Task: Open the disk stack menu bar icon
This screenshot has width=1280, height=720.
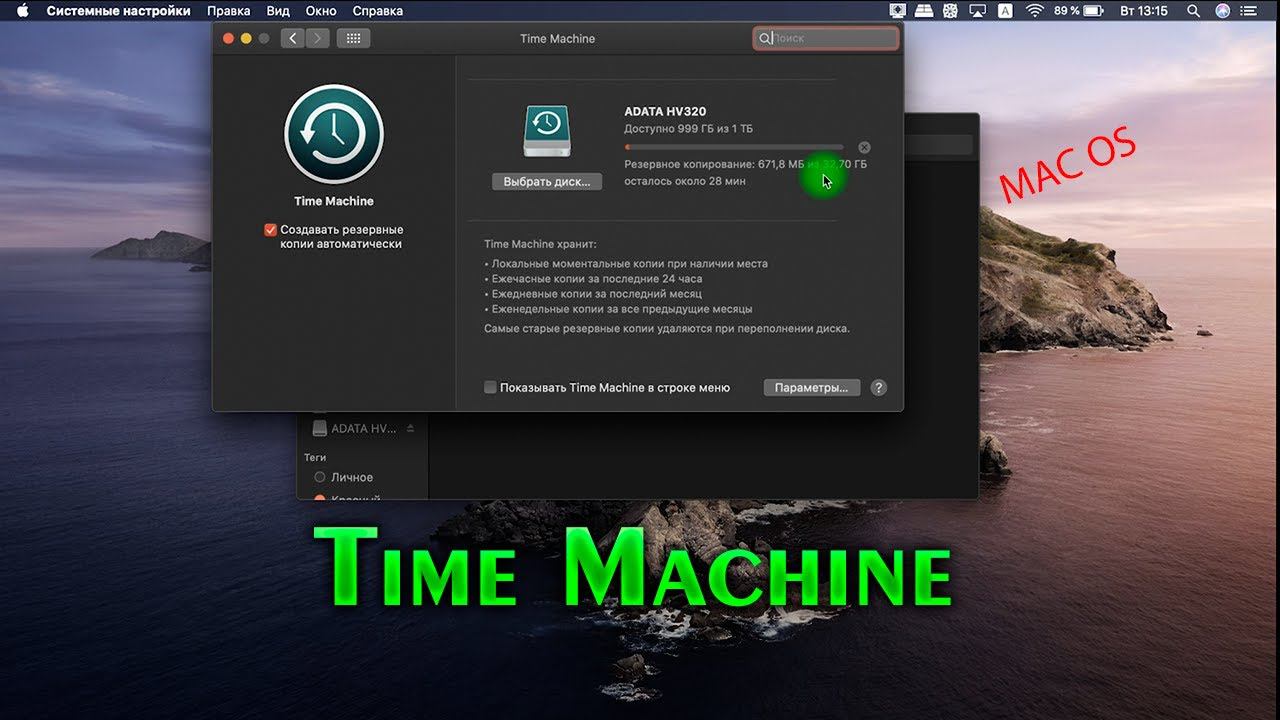Action: click(x=924, y=11)
